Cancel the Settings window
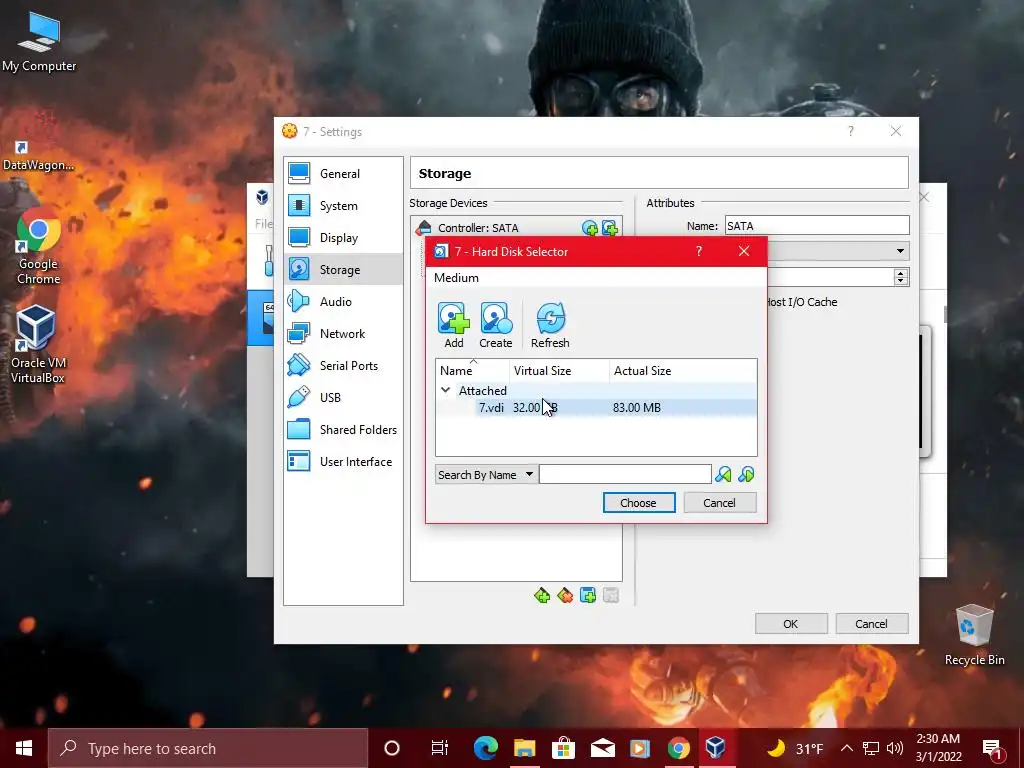1024x768 pixels. click(x=871, y=624)
